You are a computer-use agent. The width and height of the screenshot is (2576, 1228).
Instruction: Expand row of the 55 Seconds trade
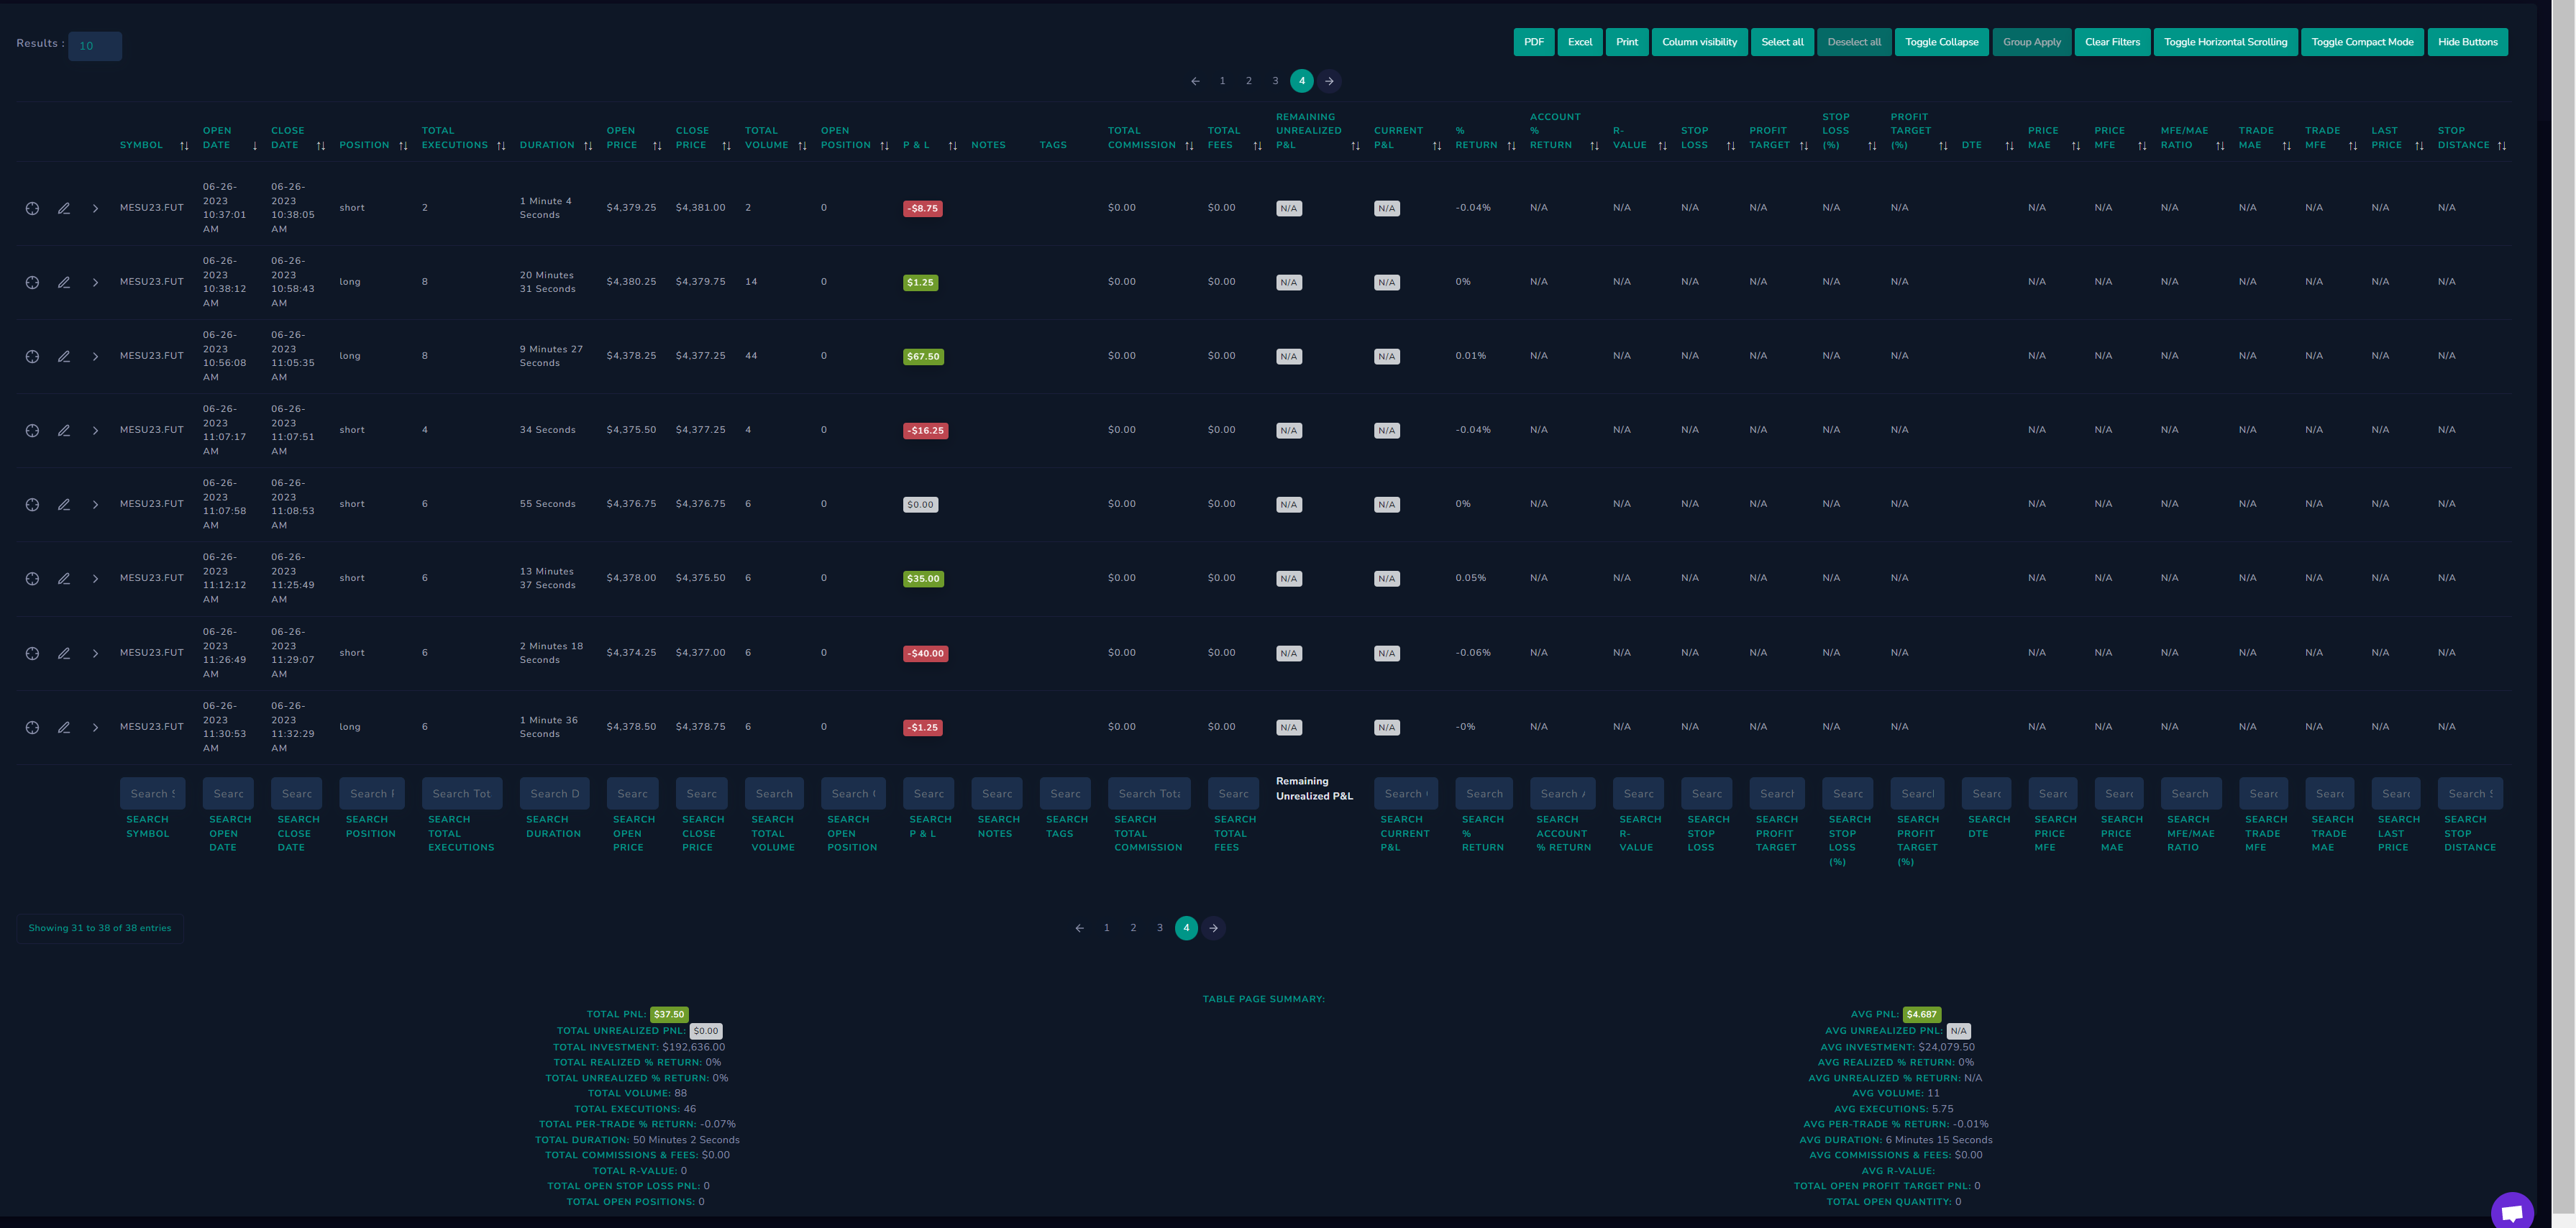coord(95,504)
